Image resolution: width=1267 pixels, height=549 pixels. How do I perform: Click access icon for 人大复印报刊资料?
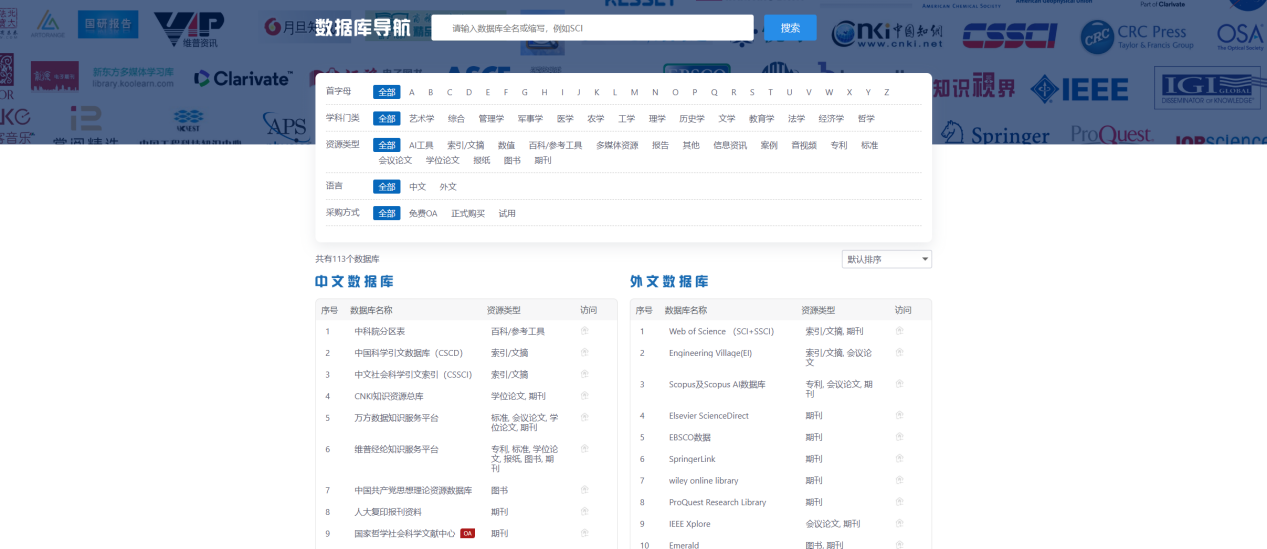pyautogui.click(x=585, y=512)
